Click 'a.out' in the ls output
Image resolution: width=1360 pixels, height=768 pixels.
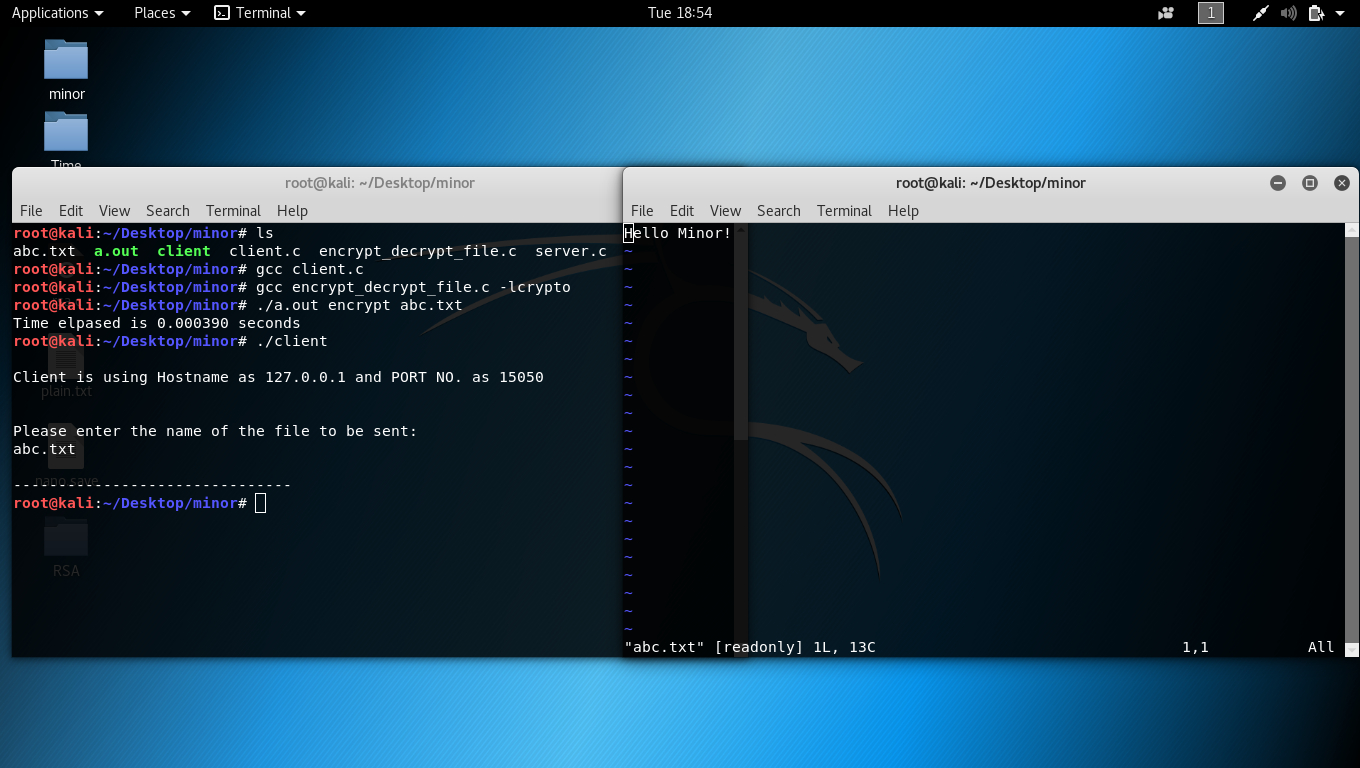point(116,251)
